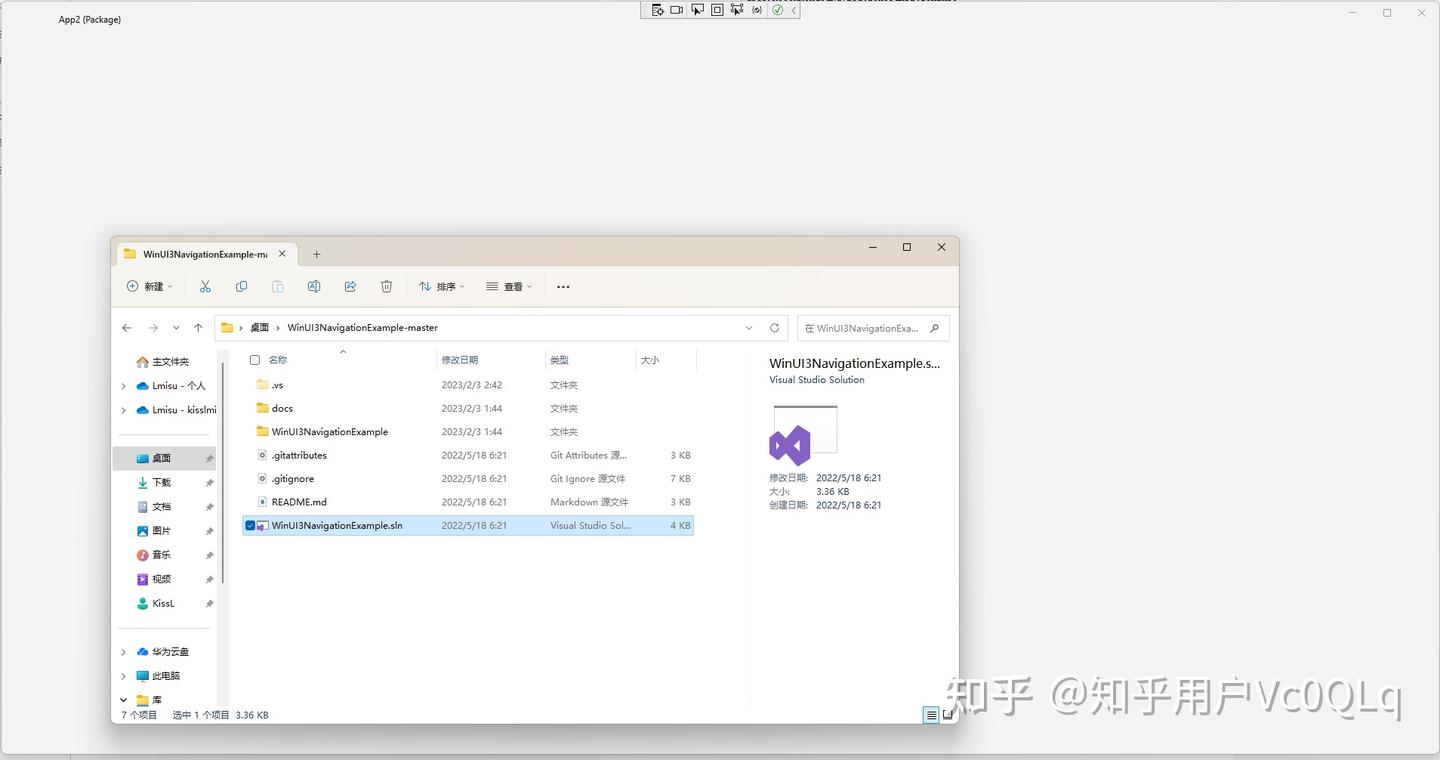Click inside the Explorer search box
The width and height of the screenshot is (1440, 760).
tap(866, 327)
